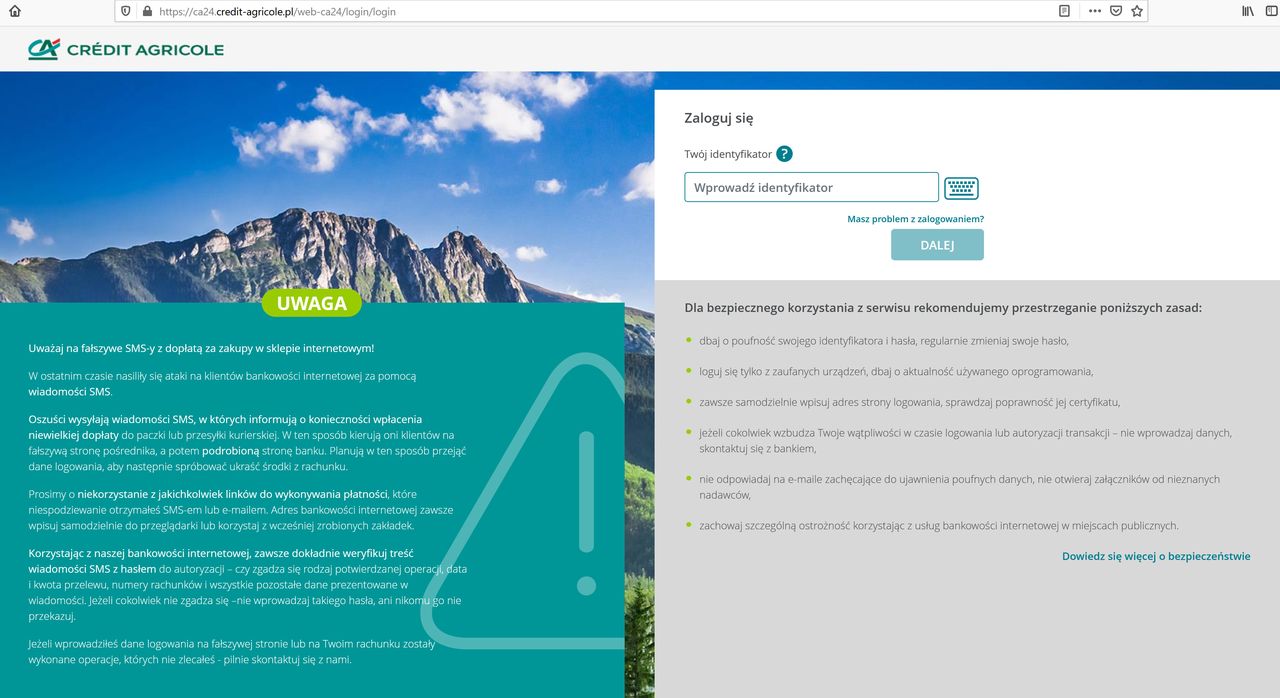1280x698 pixels.
Task: Click warning headline about fałszywe SMS-y
Action: [x=201, y=348]
